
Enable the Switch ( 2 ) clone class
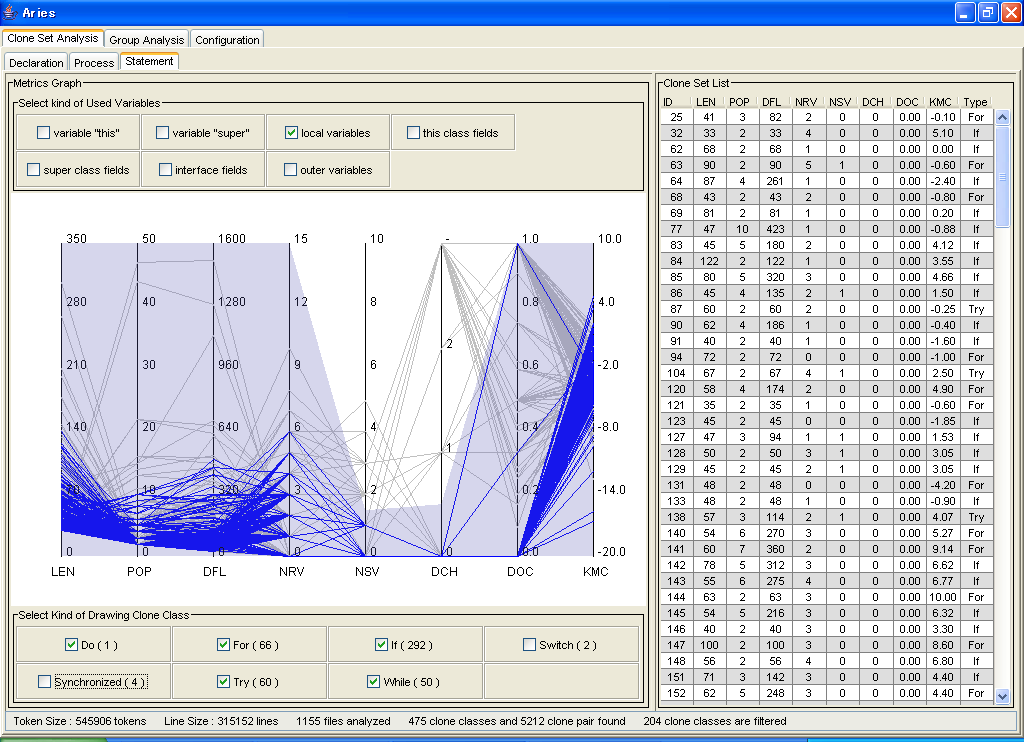[529, 645]
